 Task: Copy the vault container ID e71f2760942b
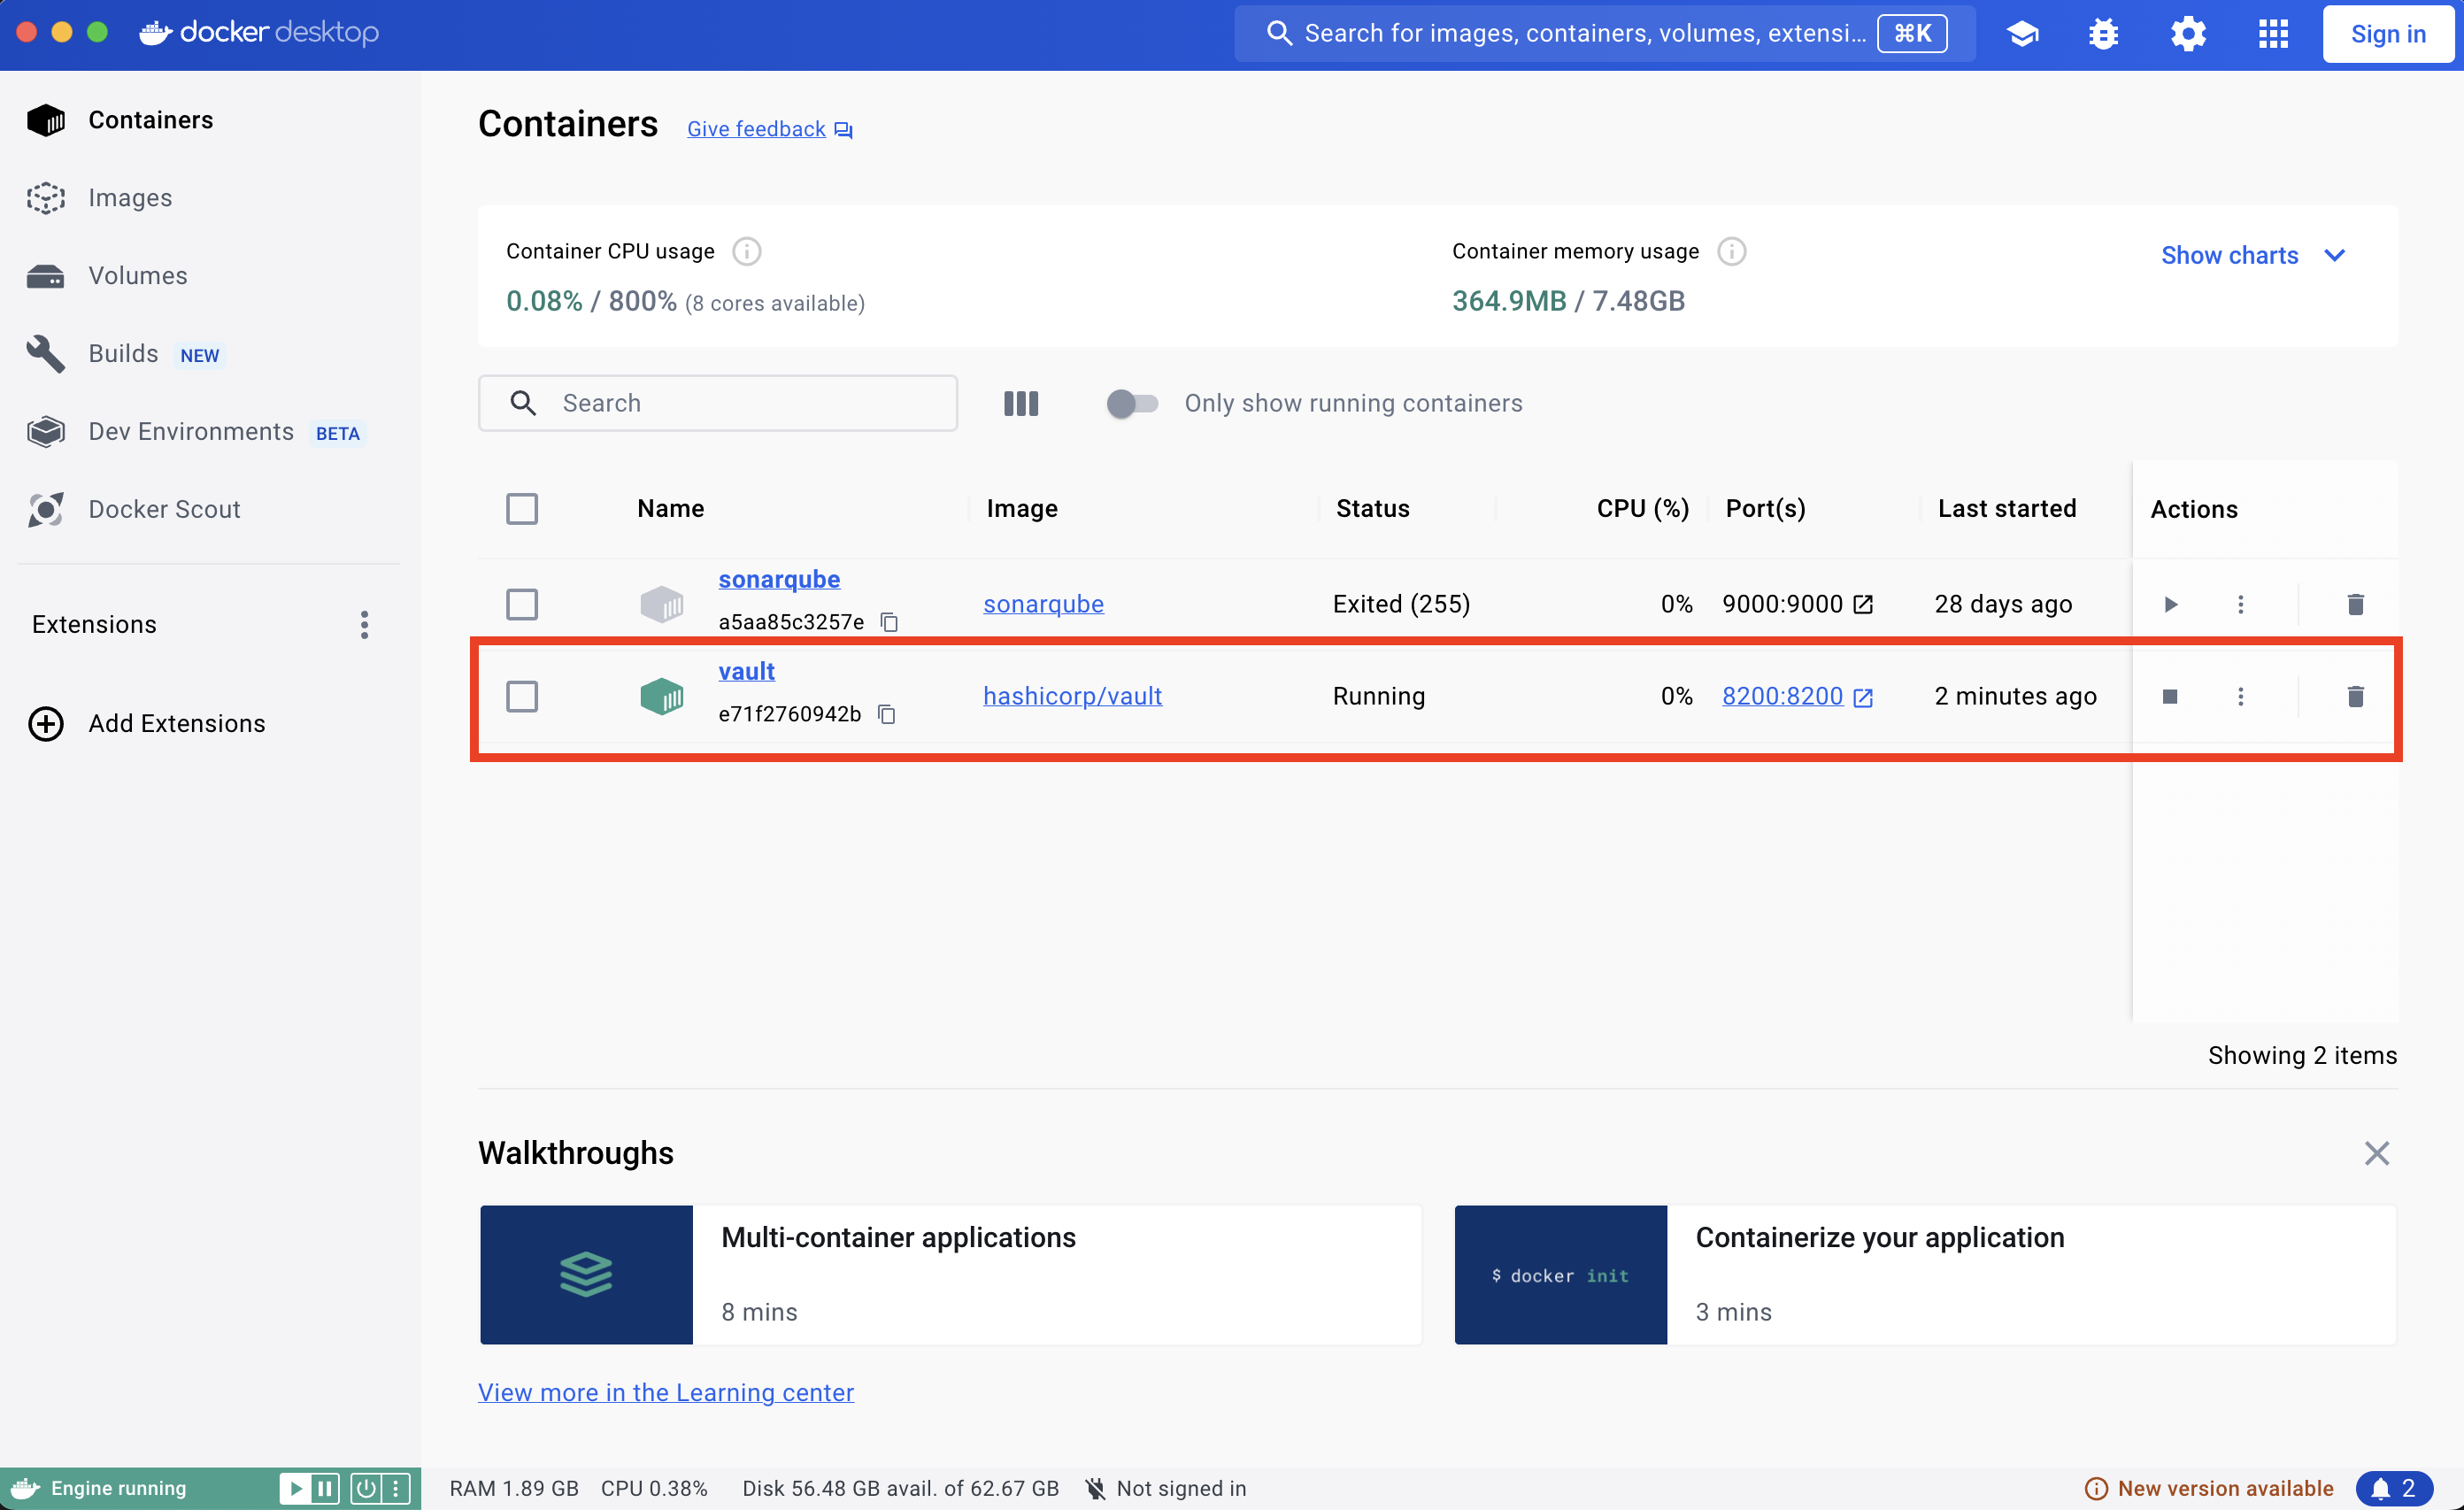click(x=886, y=714)
